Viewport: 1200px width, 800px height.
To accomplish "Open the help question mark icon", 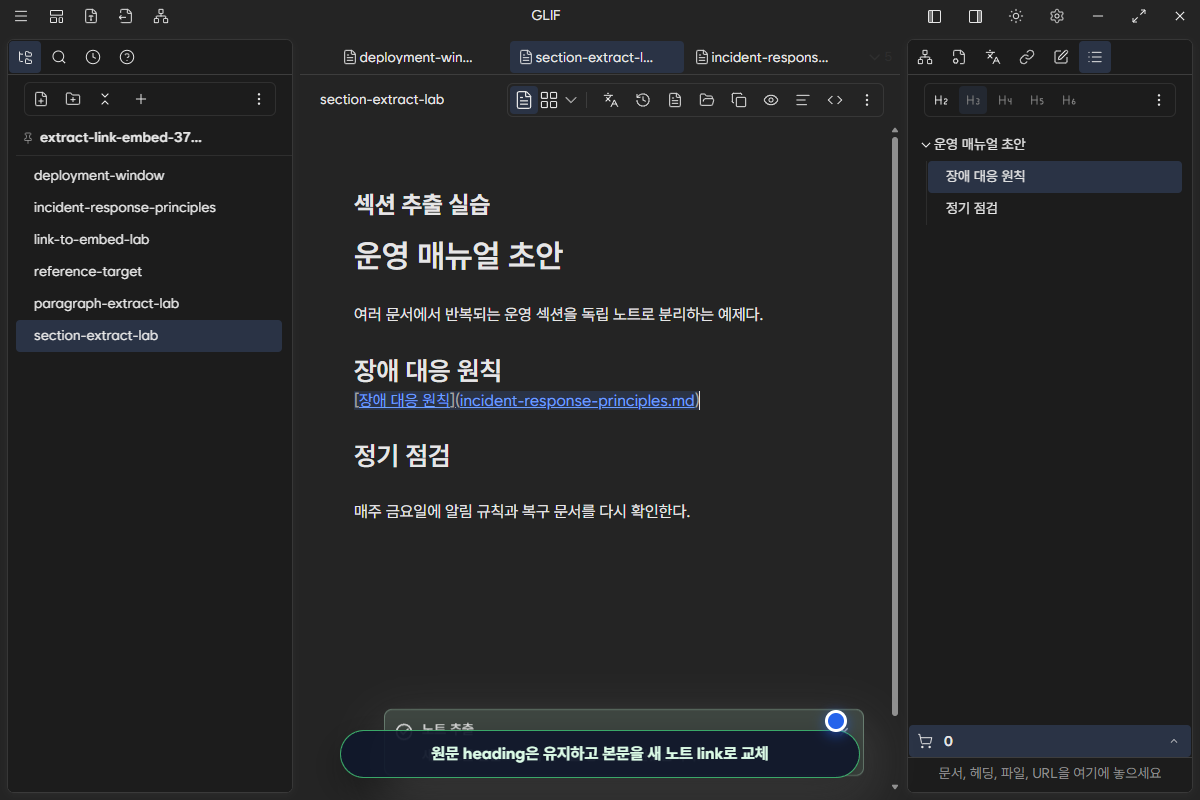I will tap(127, 57).
